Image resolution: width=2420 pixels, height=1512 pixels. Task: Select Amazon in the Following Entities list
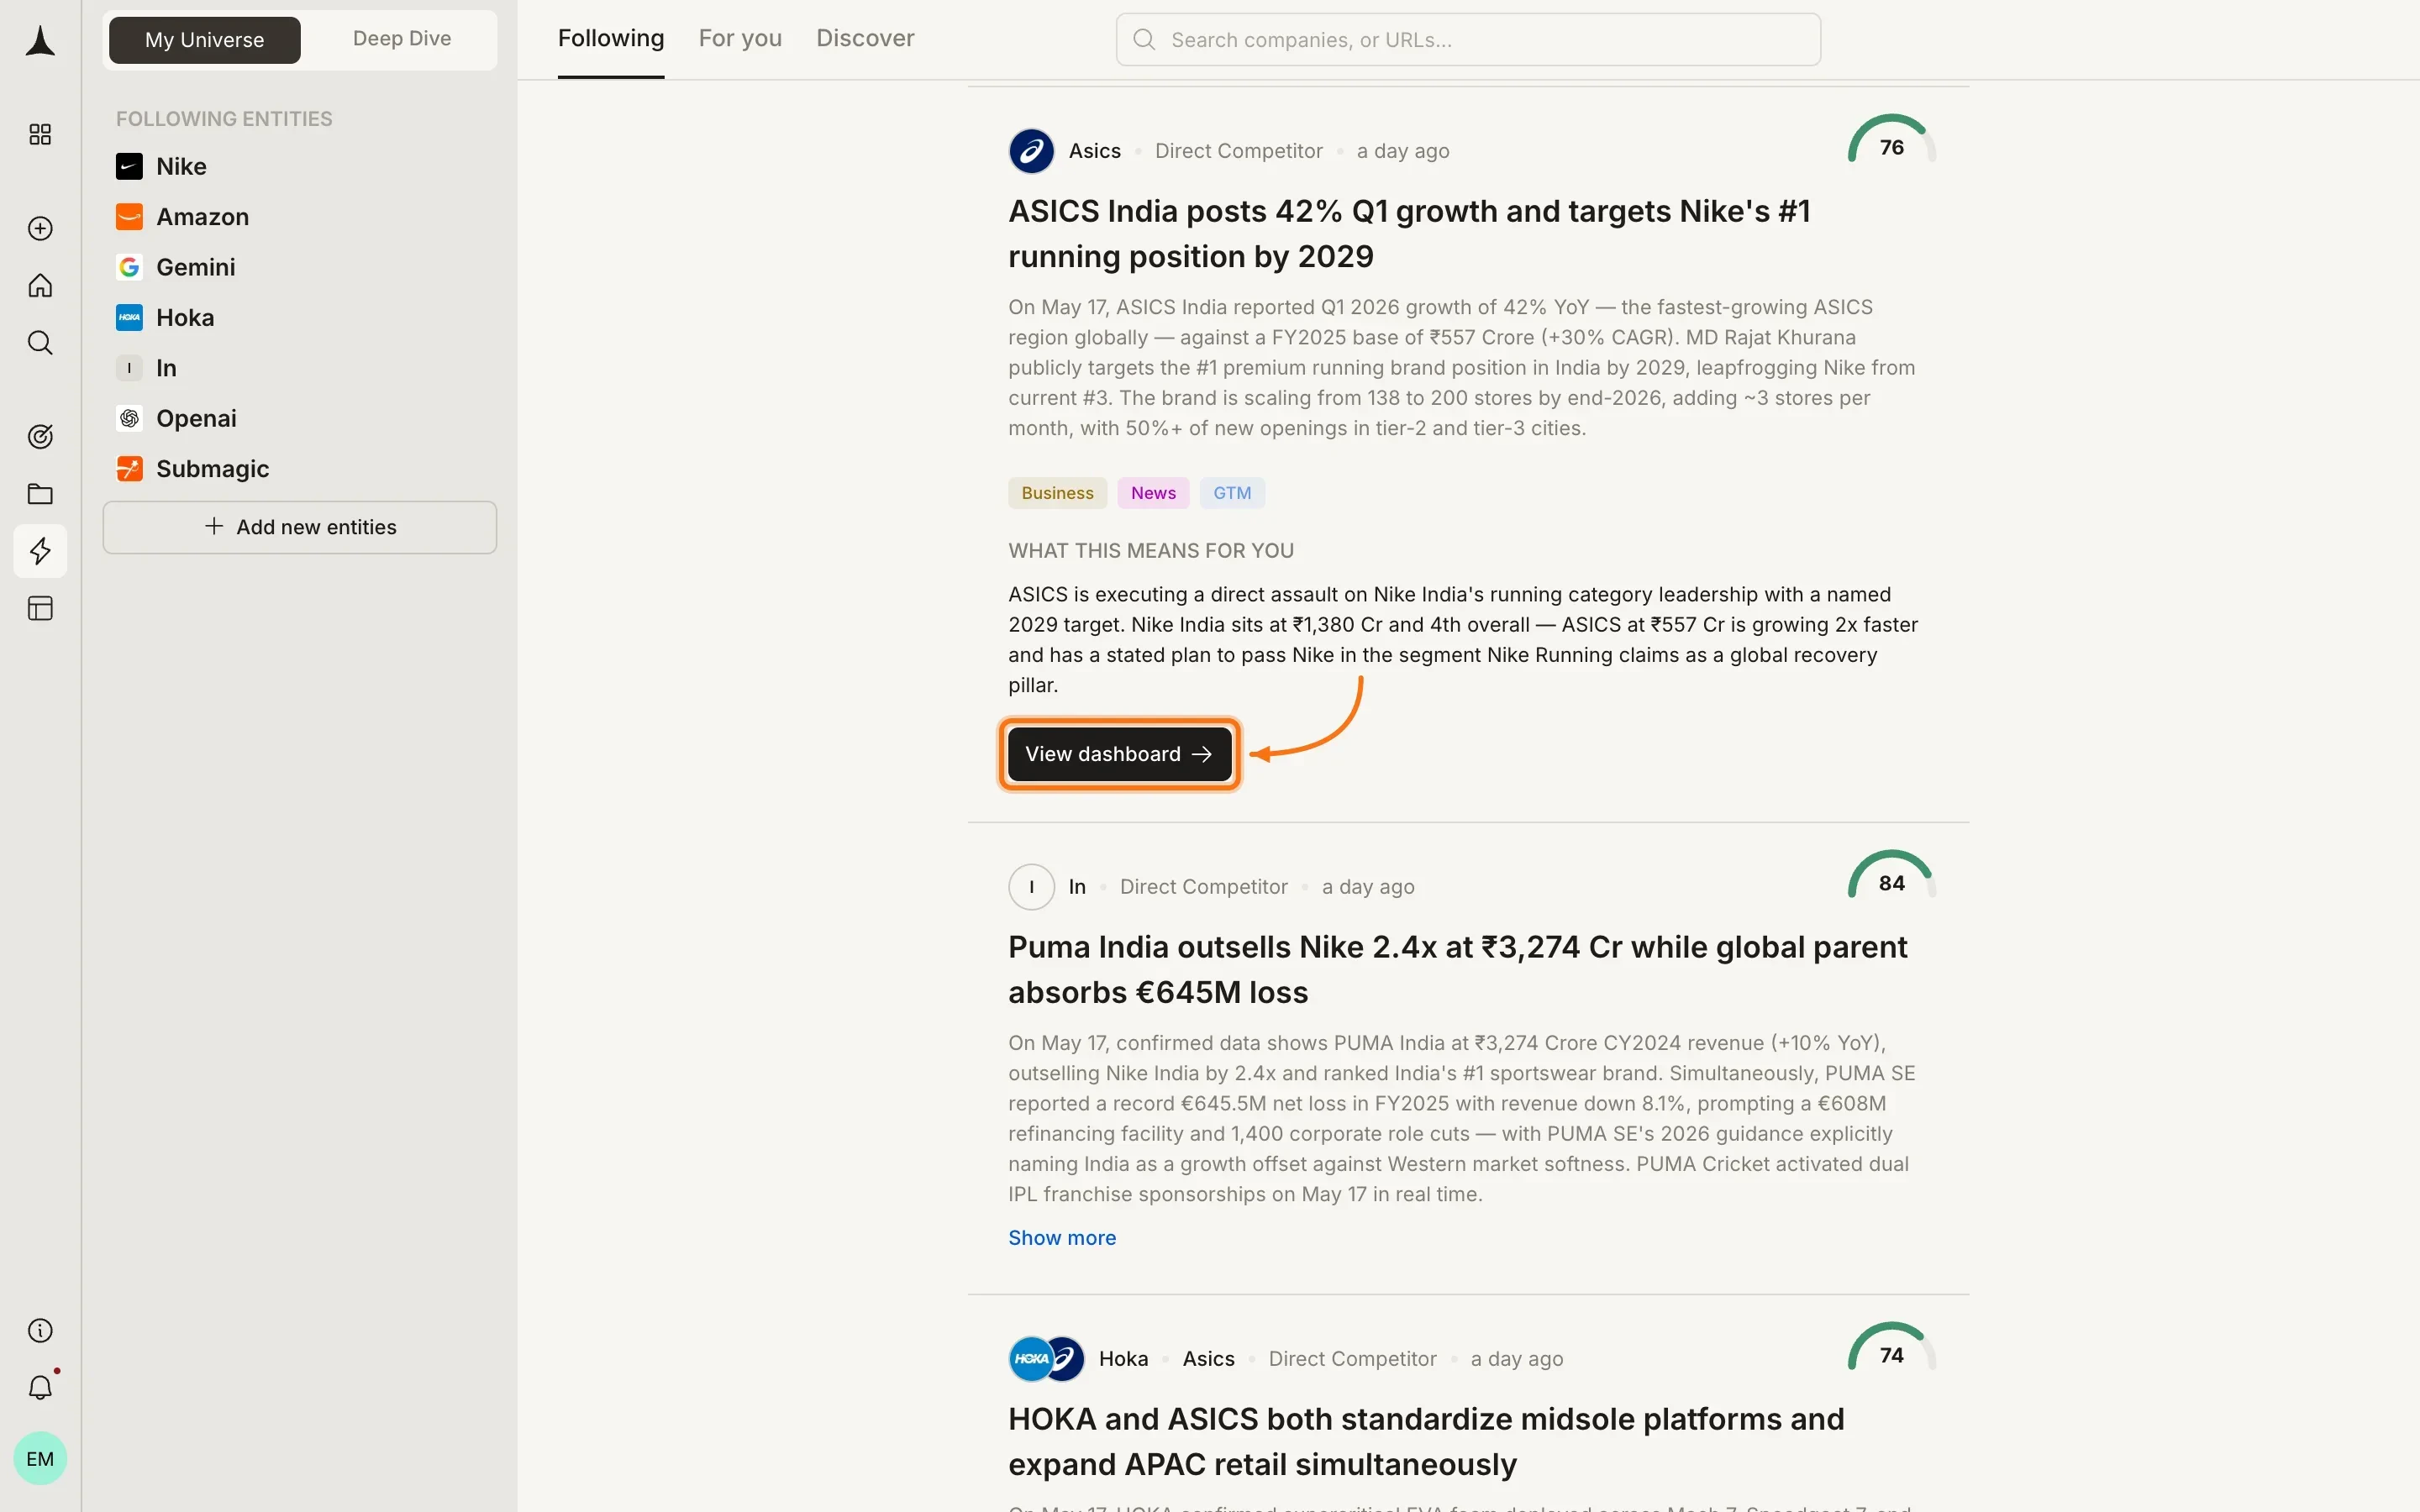point(203,217)
